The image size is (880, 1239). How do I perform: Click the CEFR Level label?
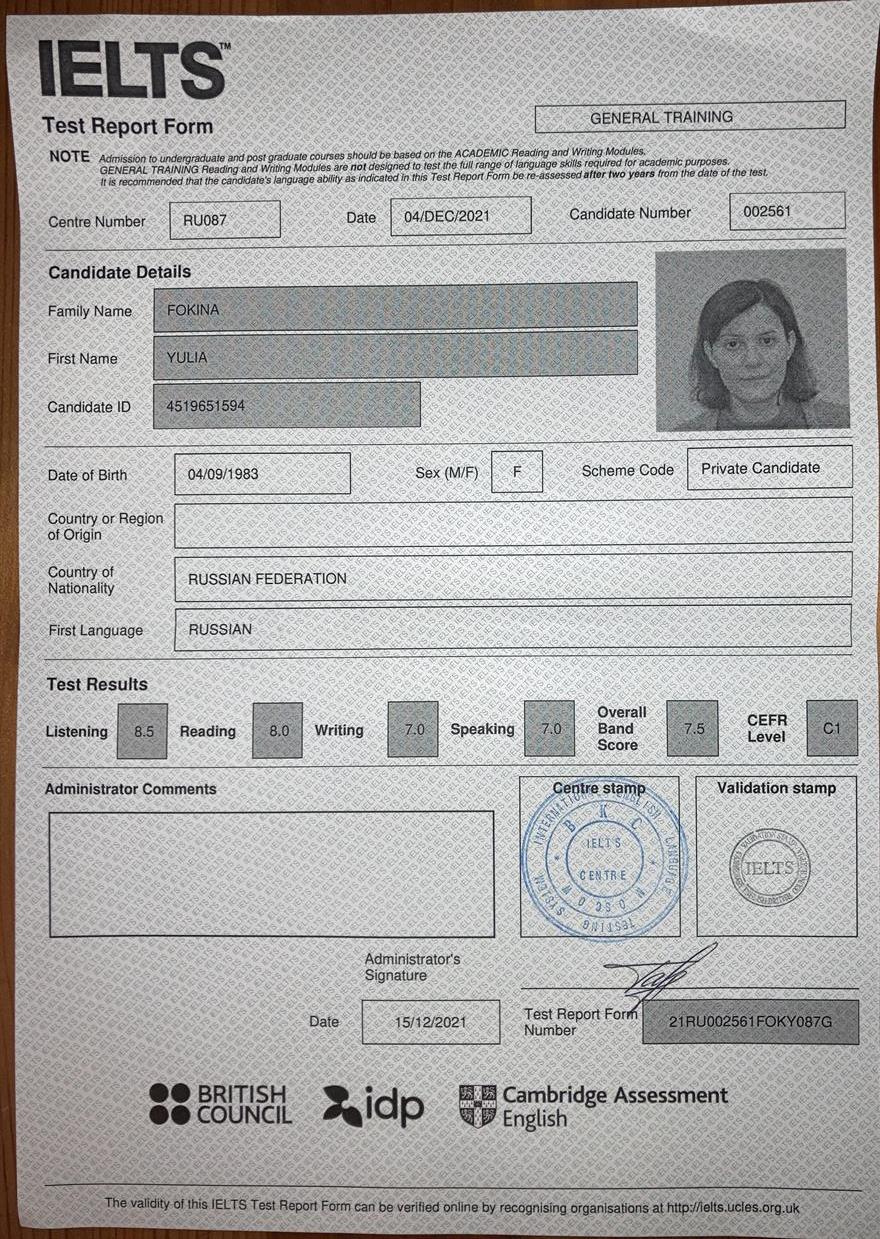(x=767, y=728)
